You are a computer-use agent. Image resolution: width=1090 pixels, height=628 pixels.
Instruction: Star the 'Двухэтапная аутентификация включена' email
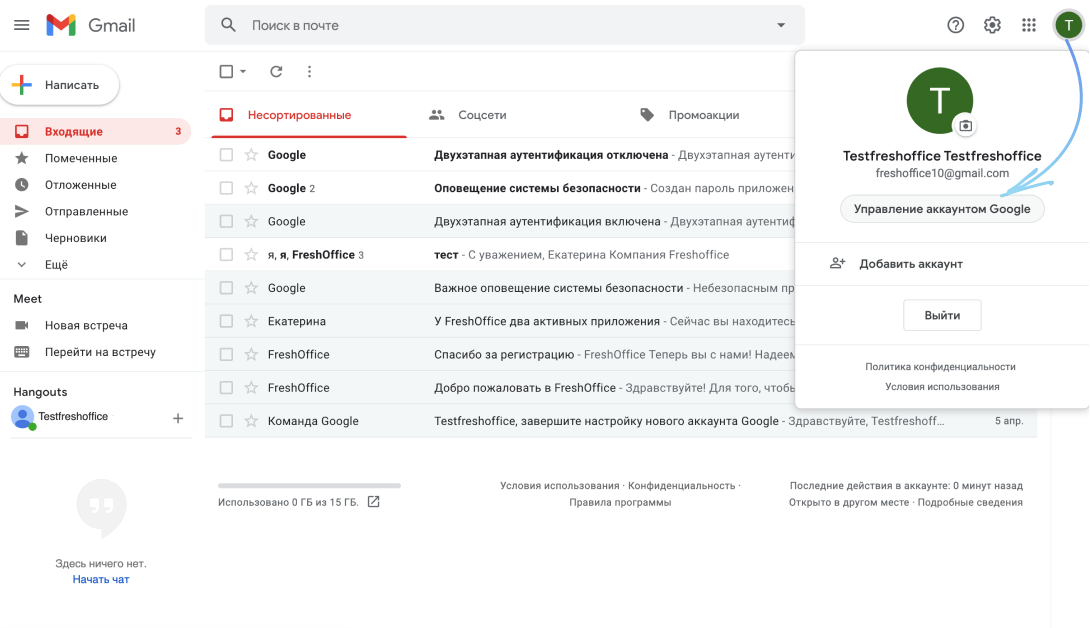click(251, 221)
